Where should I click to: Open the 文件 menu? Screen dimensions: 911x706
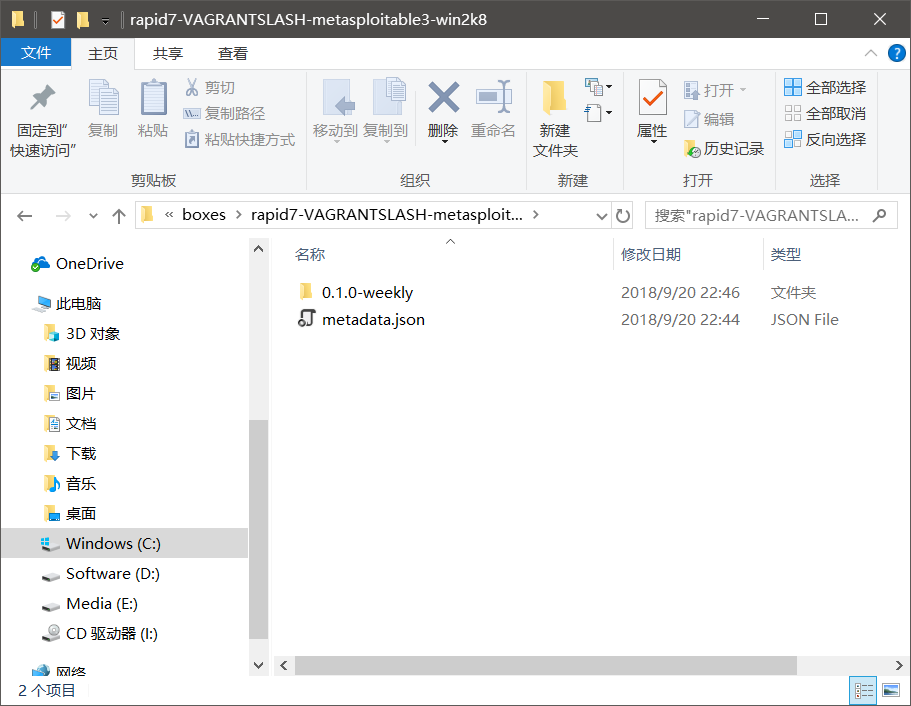point(36,53)
